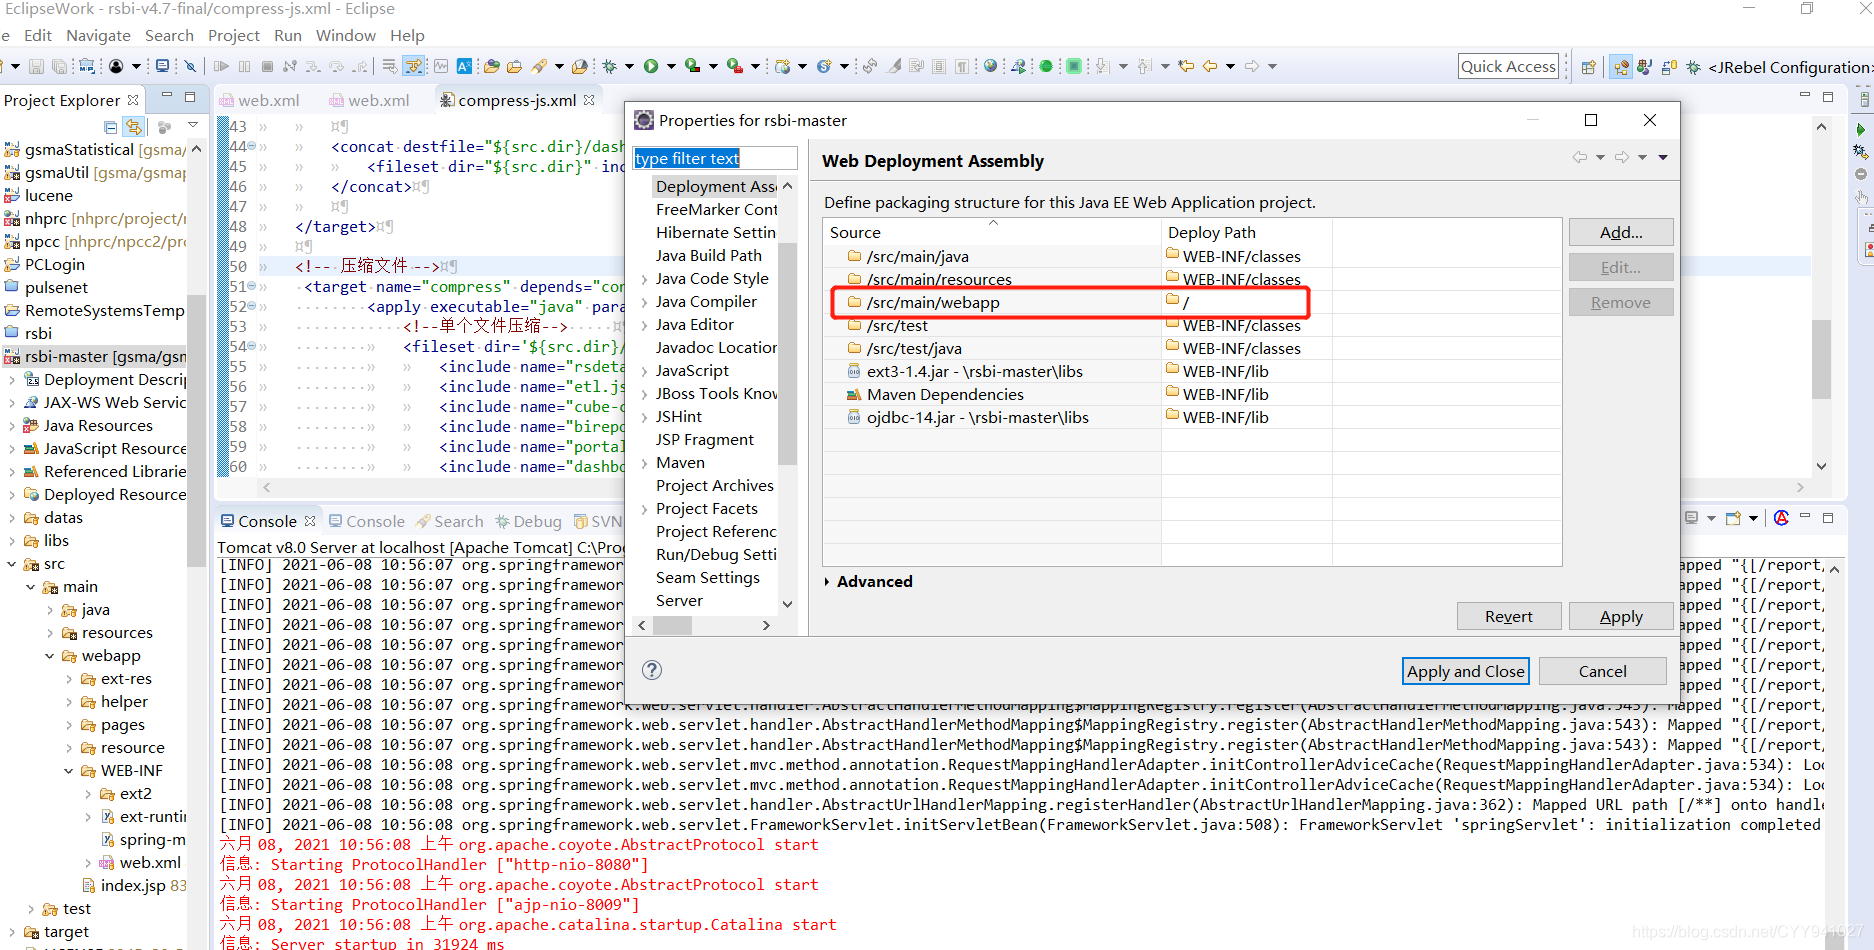Minimize the Project Explorer panel
The image size is (1874, 950).
click(167, 96)
